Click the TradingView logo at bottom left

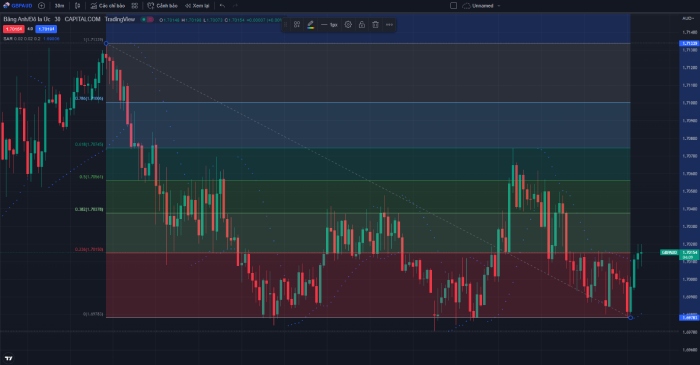8,358
